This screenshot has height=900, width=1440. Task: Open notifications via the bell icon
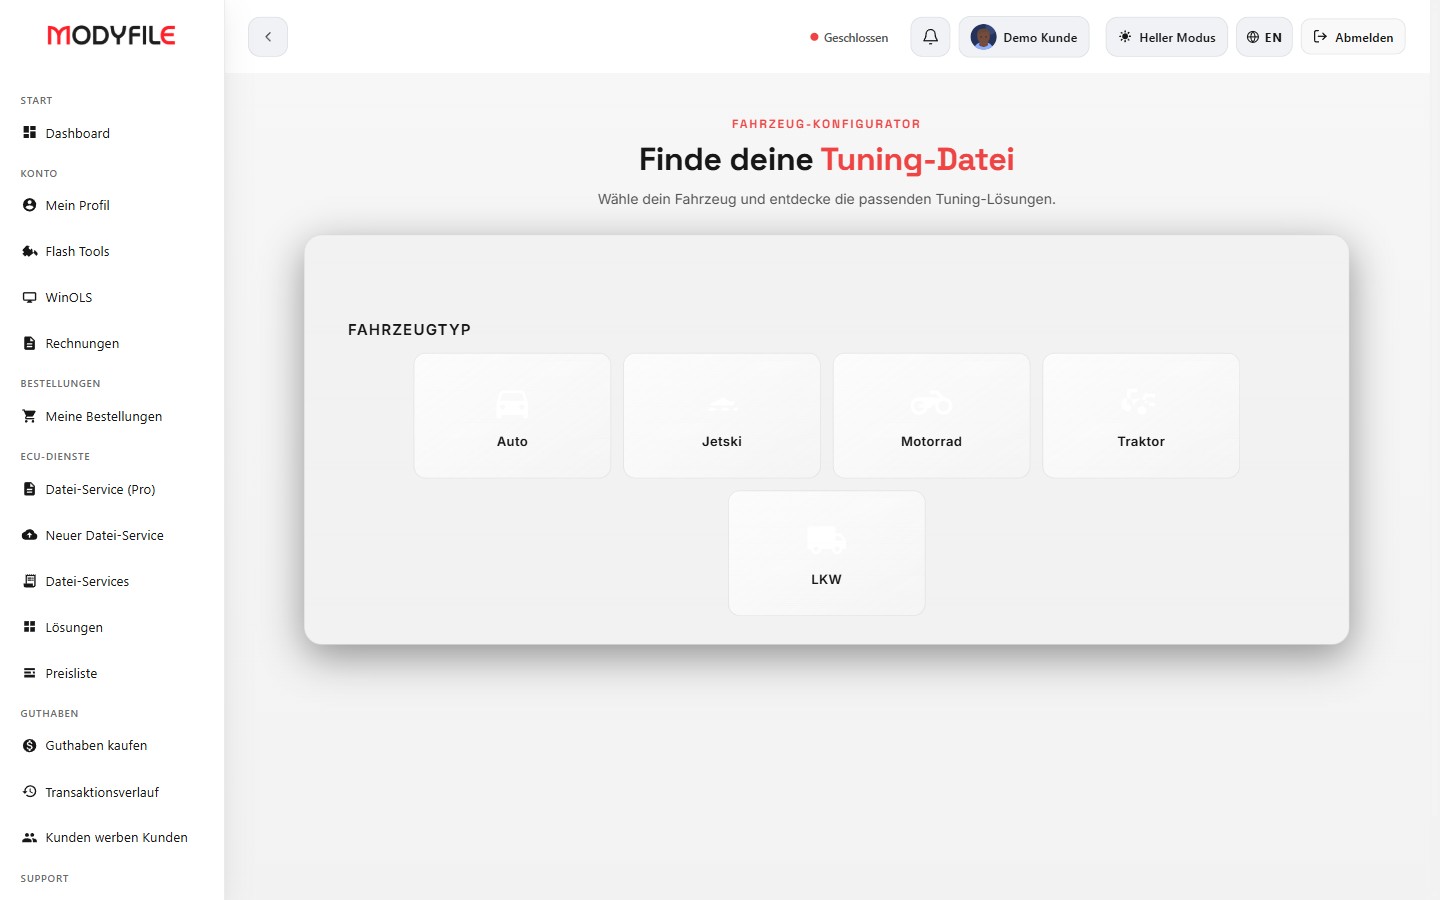[x=930, y=37]
